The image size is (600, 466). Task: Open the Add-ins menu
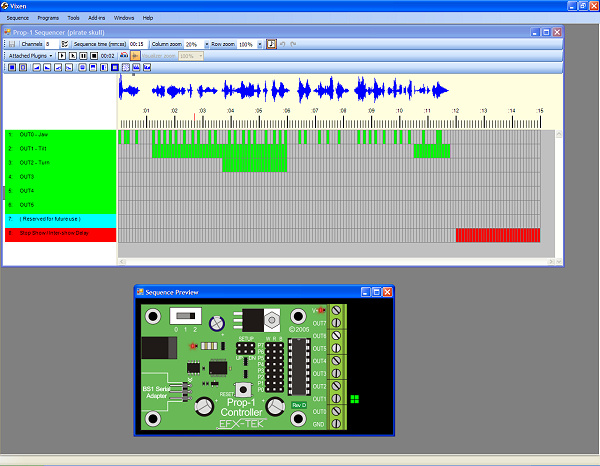(96, 18)
